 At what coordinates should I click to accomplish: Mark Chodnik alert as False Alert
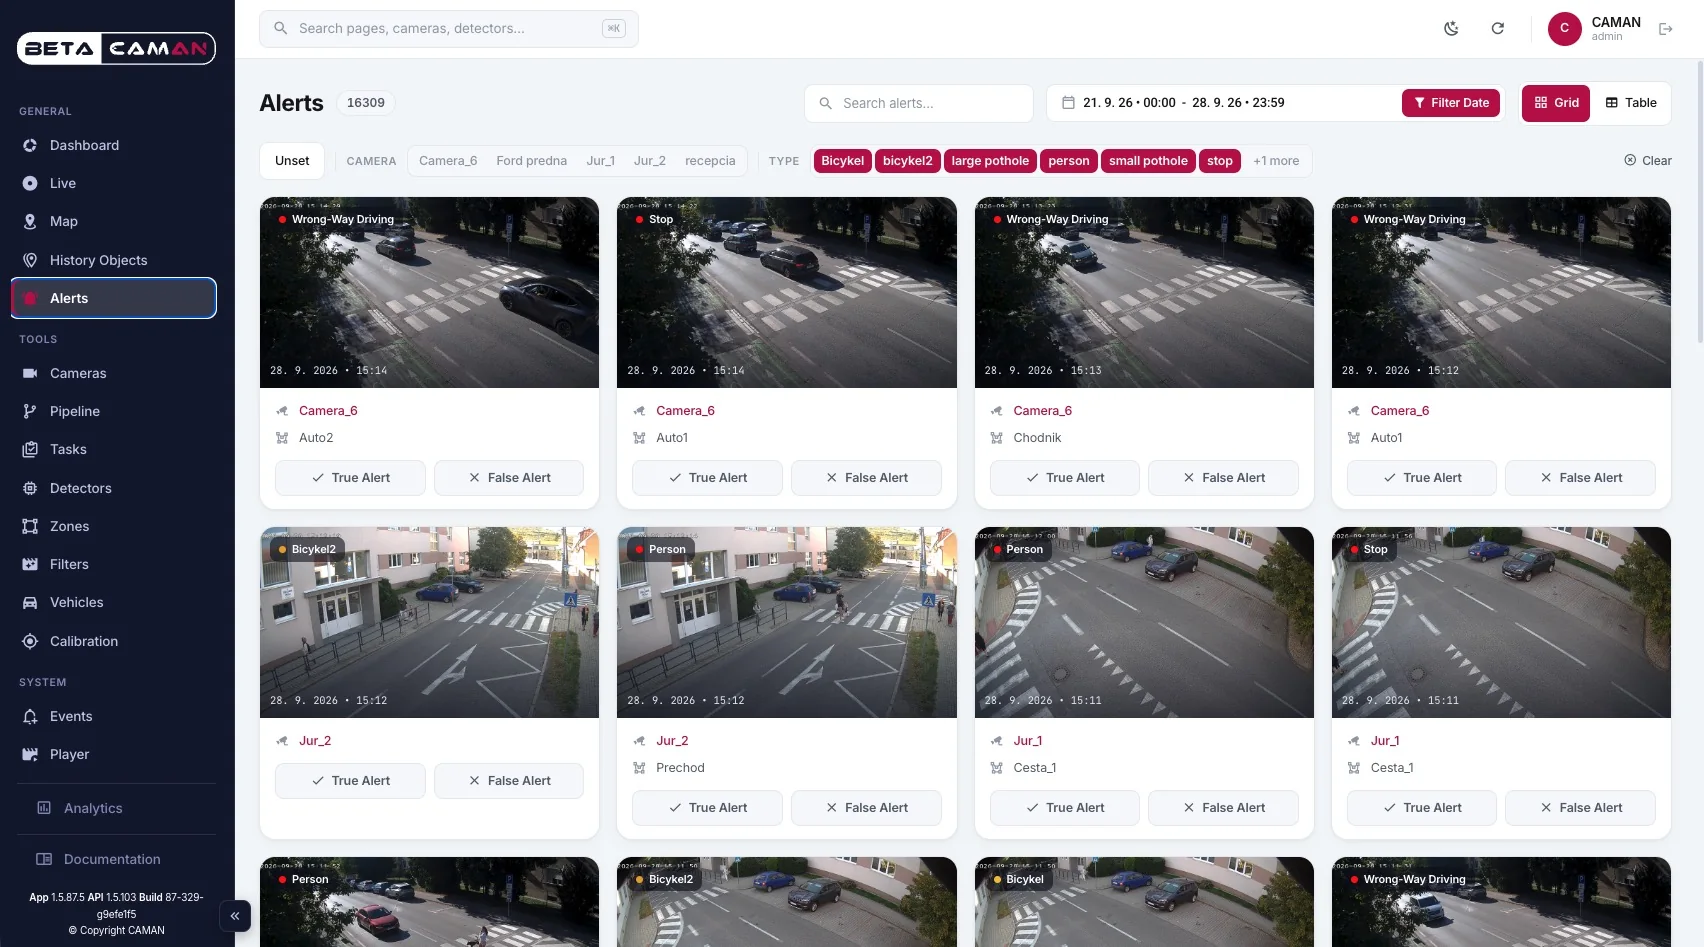tap(1223, 478)
